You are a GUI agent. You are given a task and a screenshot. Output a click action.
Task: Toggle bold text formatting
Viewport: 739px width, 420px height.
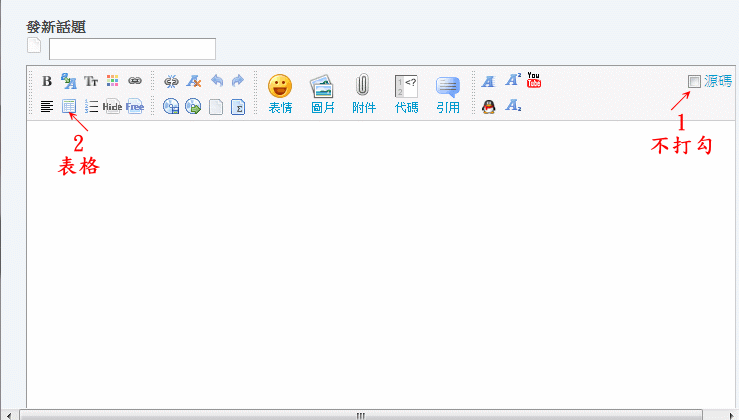tap(47, 81)
